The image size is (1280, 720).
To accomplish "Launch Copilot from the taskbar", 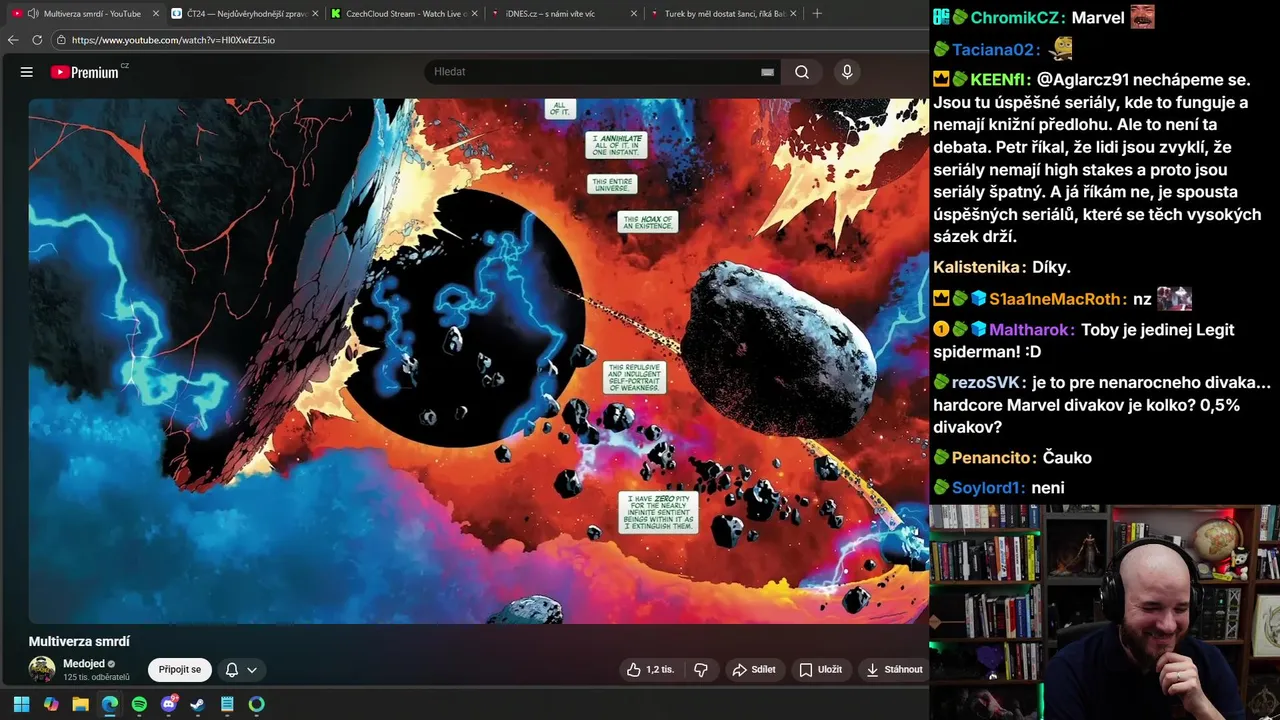I will [51, 704].
